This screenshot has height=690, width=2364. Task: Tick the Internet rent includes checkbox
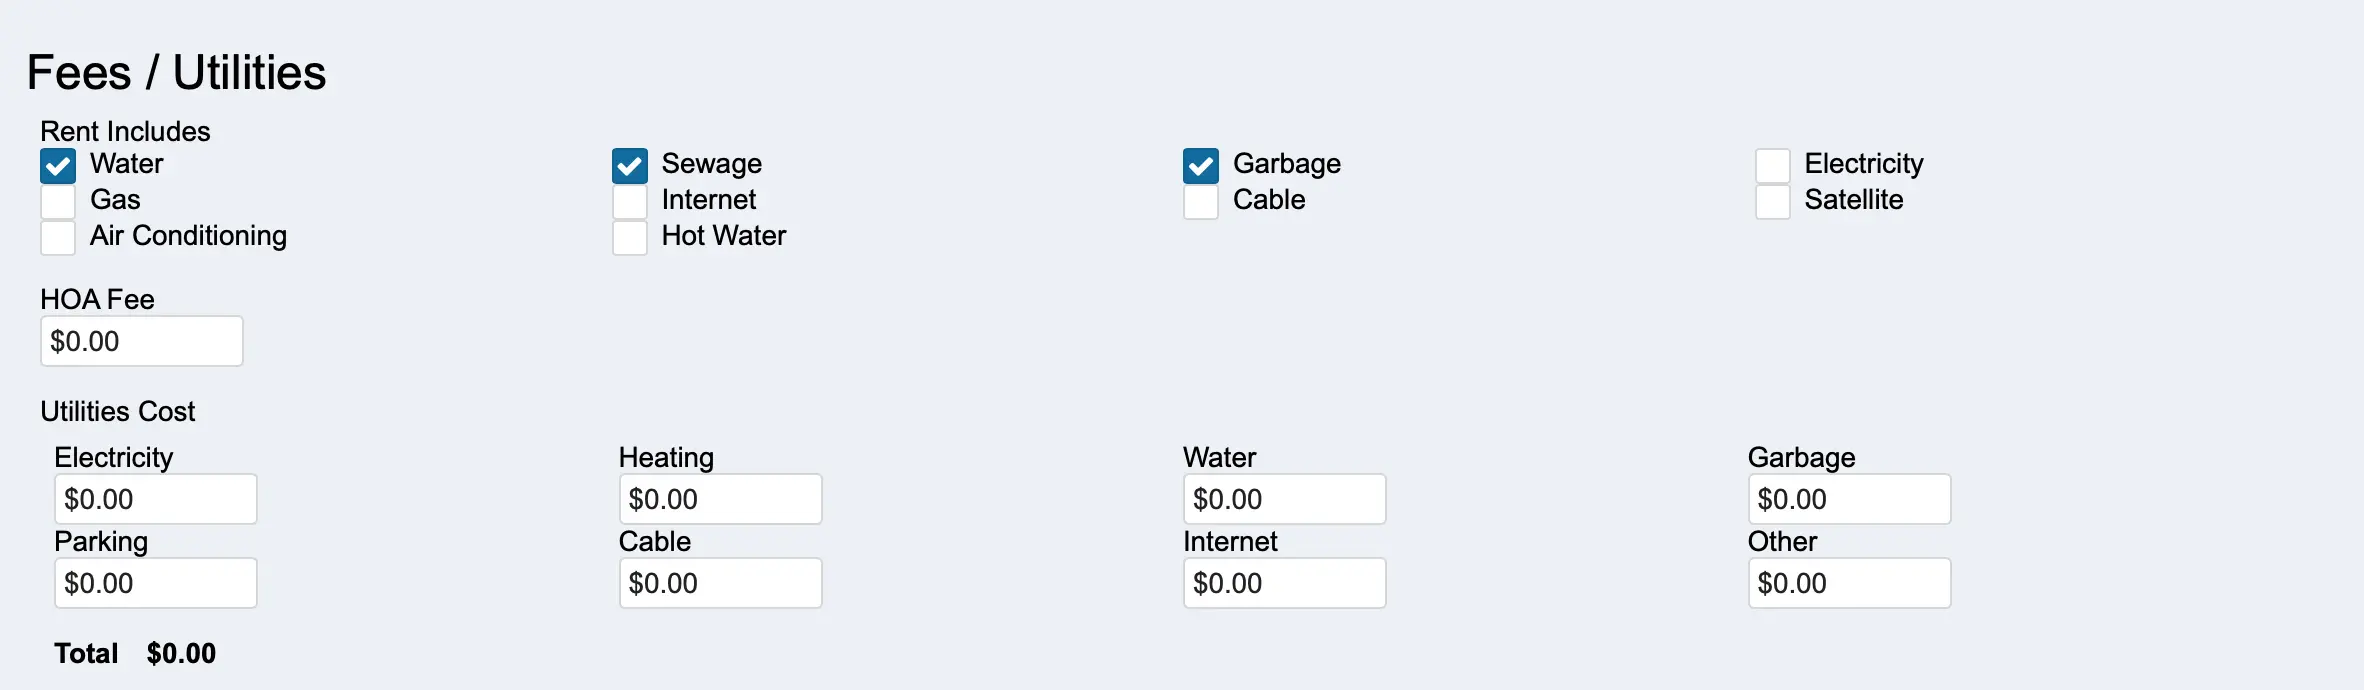click(630, 202)
